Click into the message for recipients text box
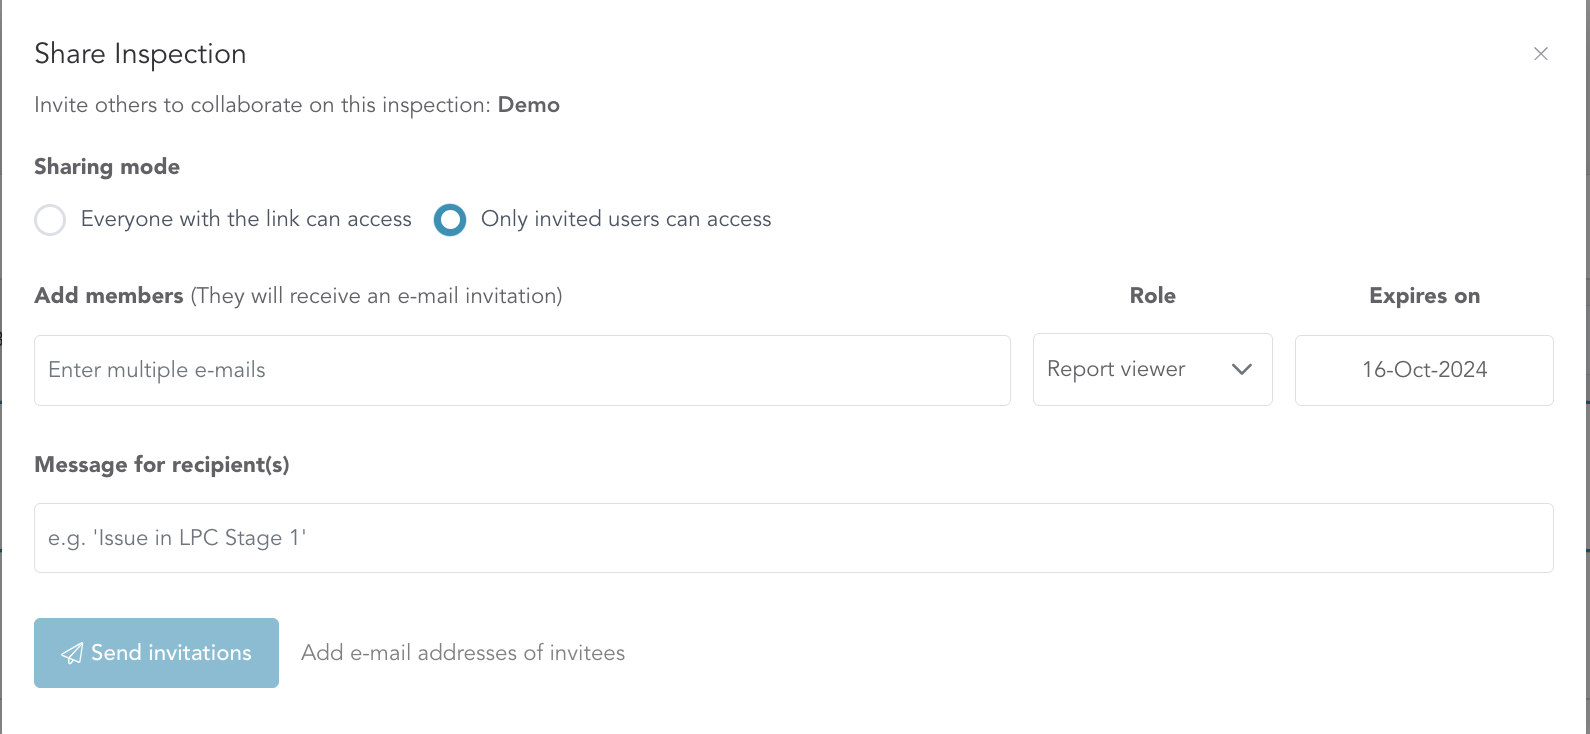 (x=793, y=538)
